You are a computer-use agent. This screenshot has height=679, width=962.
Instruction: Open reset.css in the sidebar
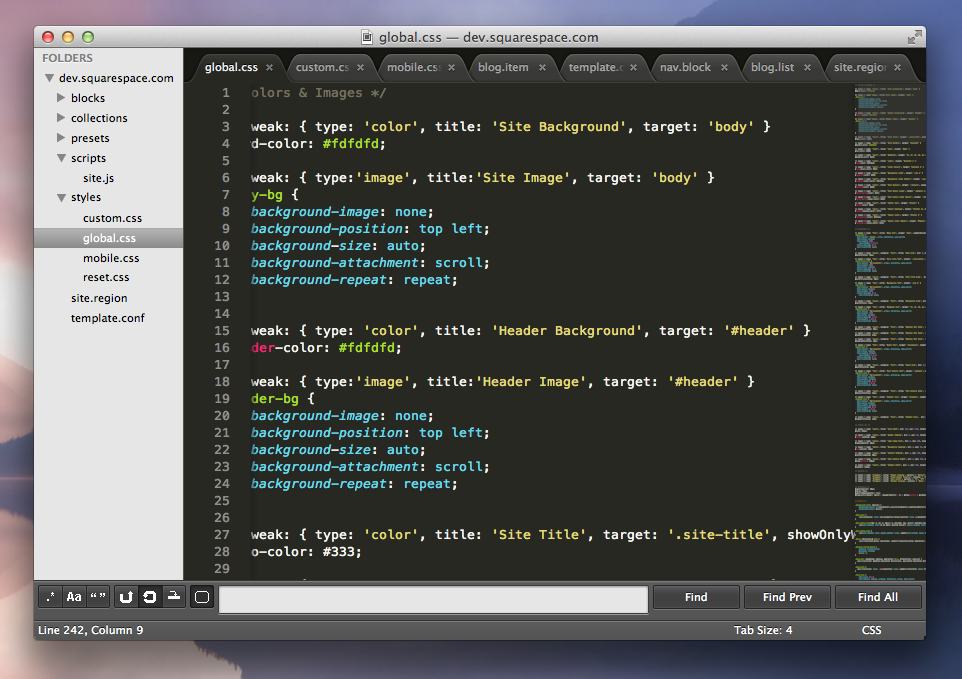106,277
